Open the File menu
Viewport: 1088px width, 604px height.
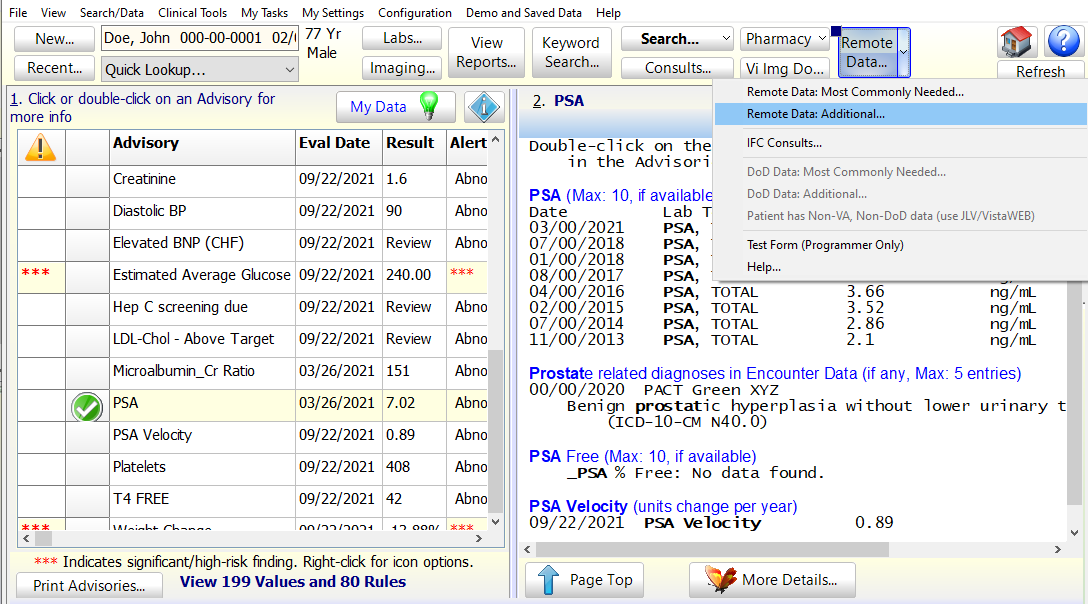click(18, 12)
